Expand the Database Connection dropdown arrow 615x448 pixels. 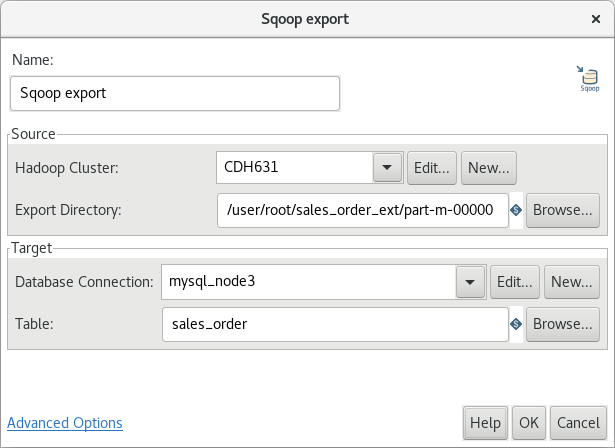470,282
